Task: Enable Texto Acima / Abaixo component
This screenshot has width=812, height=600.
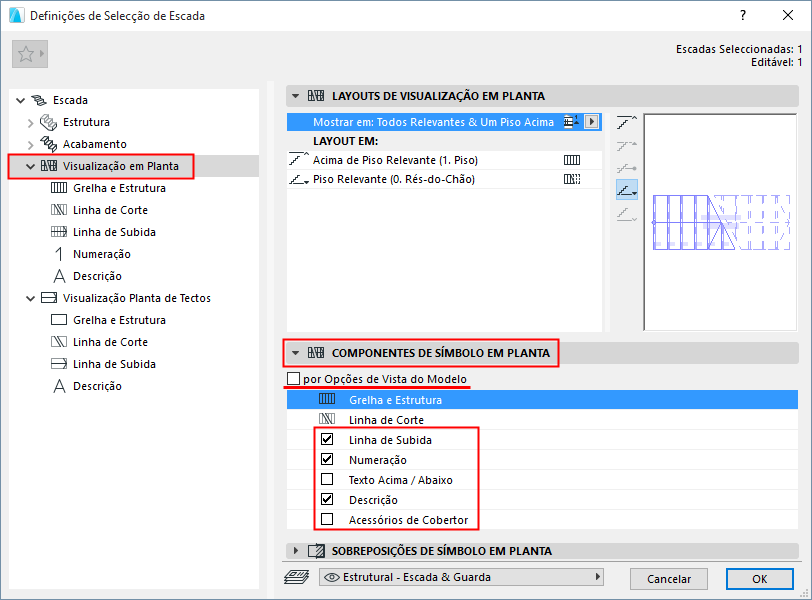Action: coord(327,479)
